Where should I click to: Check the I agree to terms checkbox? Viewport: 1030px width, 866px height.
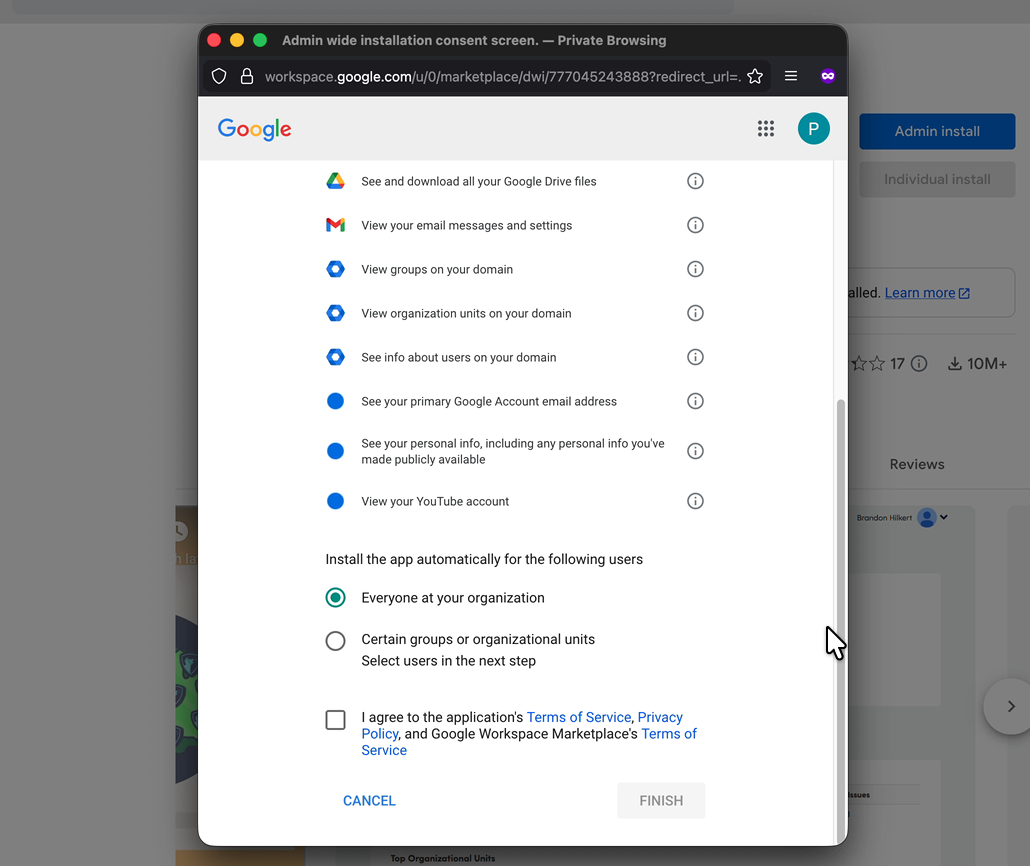click(x=336, y=720)
